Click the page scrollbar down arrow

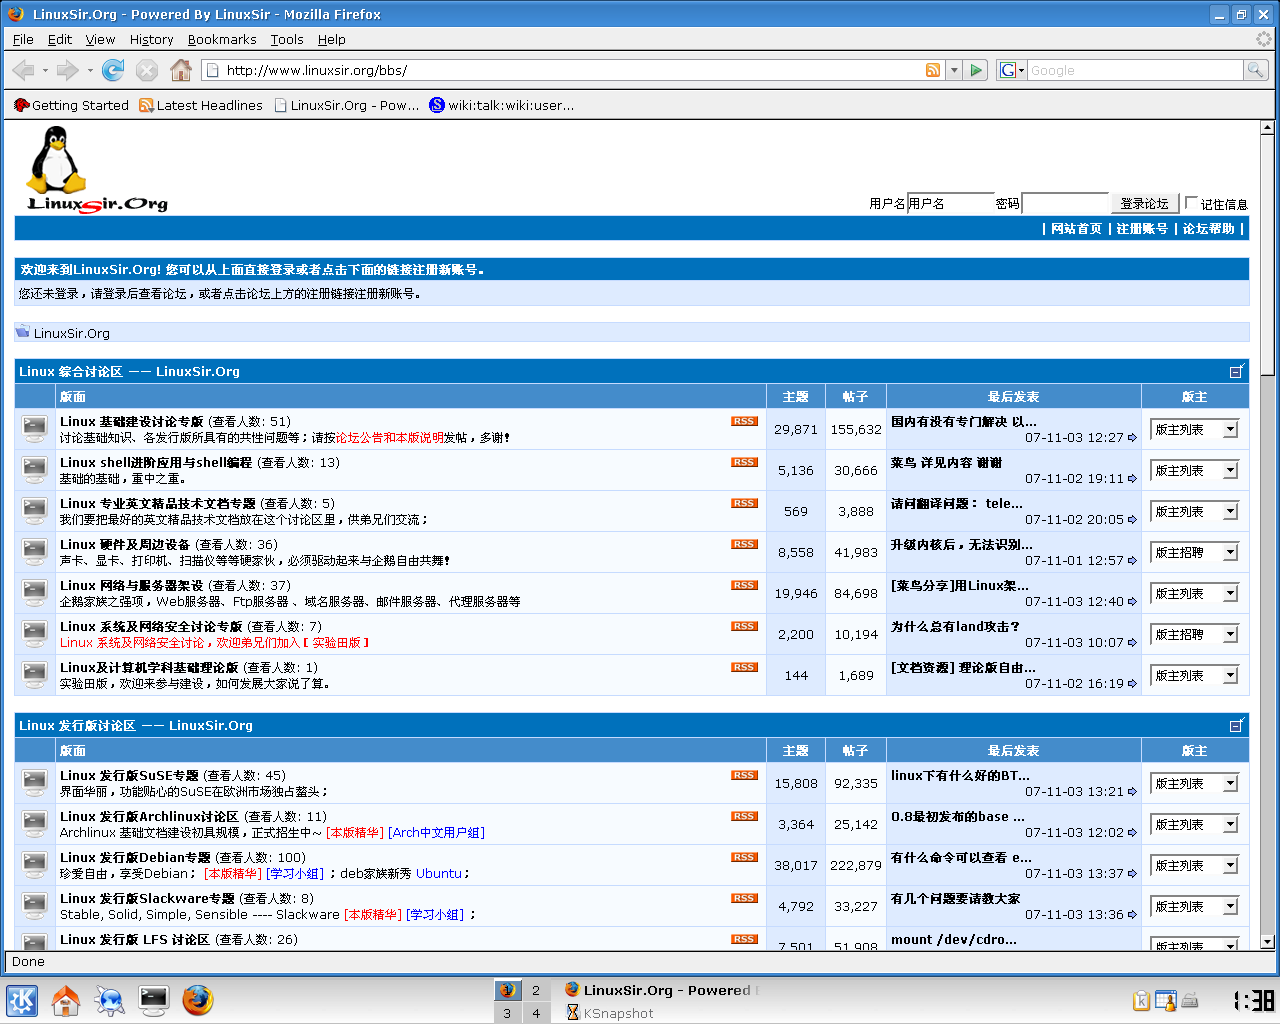(1267, 941)
